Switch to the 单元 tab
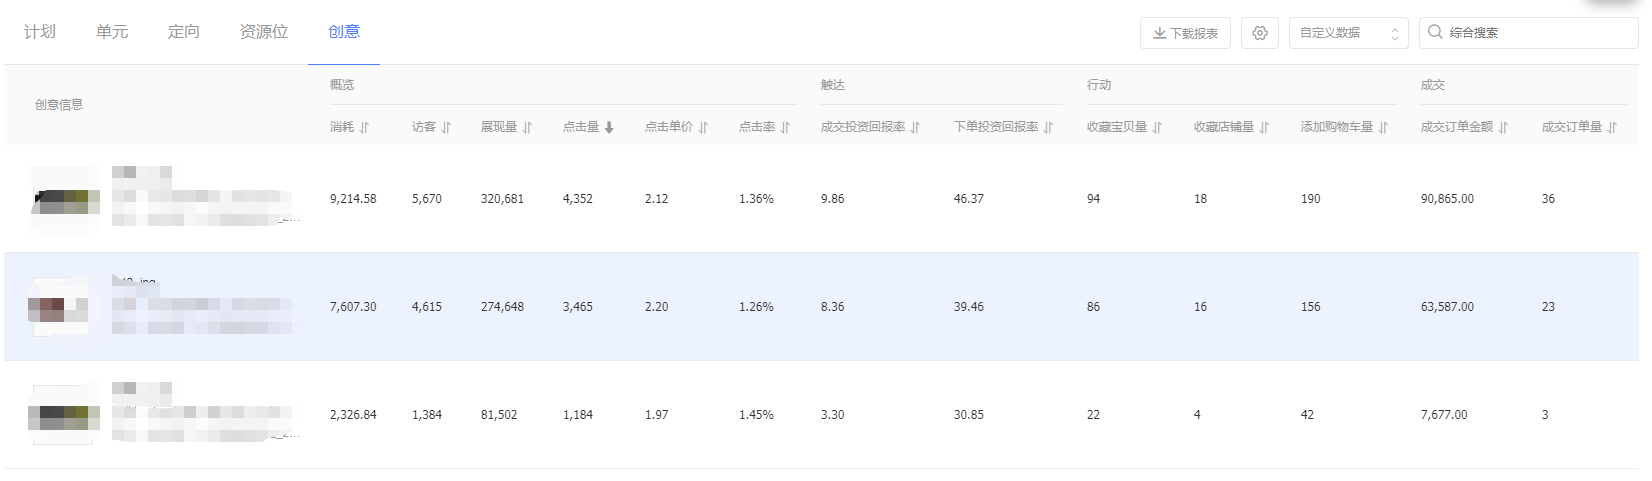Image resolution: width=1652 pixels, height=481 pixels. [x=112, y=32]
